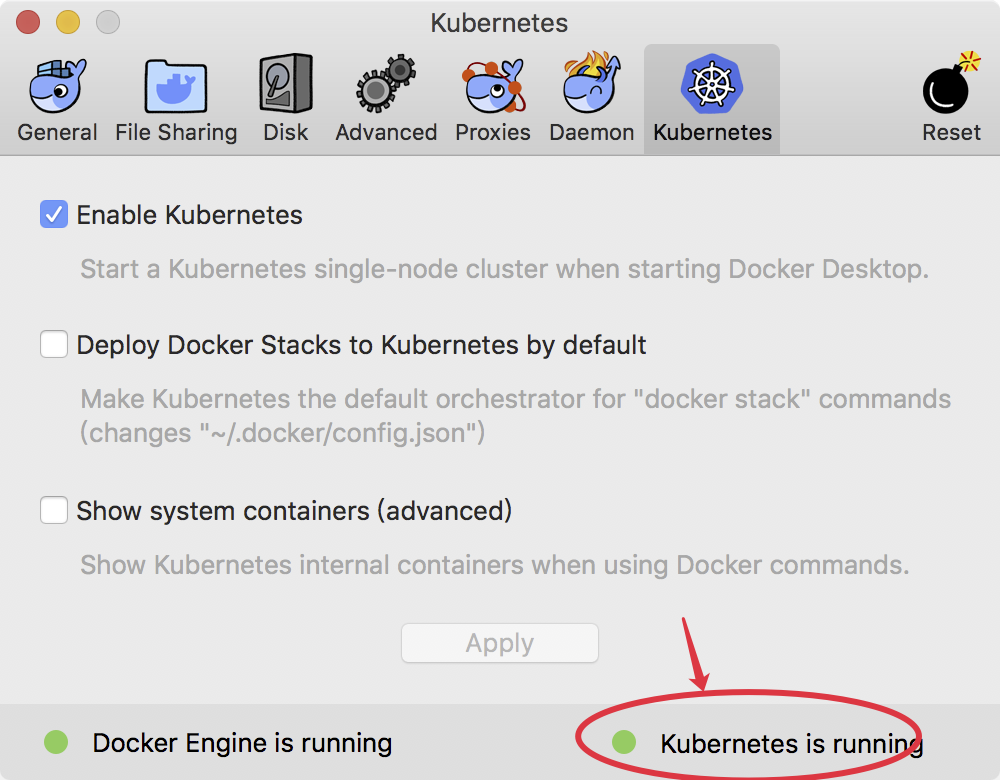
Task: Open Advanced gears icon
Action: [386, 84]
